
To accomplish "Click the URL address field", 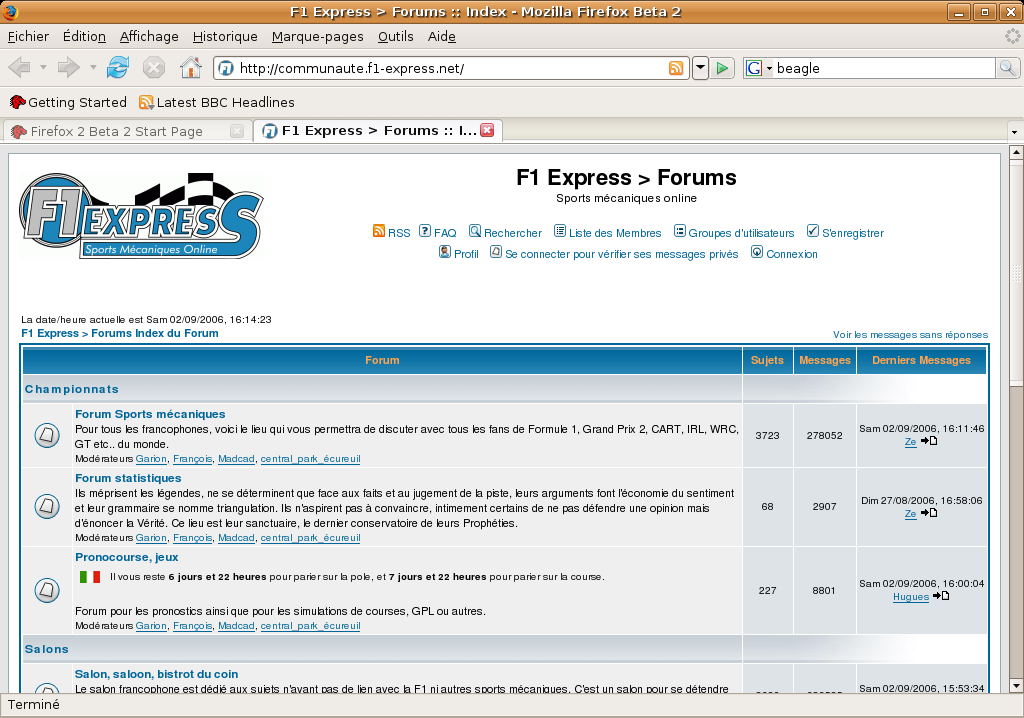I will click(451, 68).
